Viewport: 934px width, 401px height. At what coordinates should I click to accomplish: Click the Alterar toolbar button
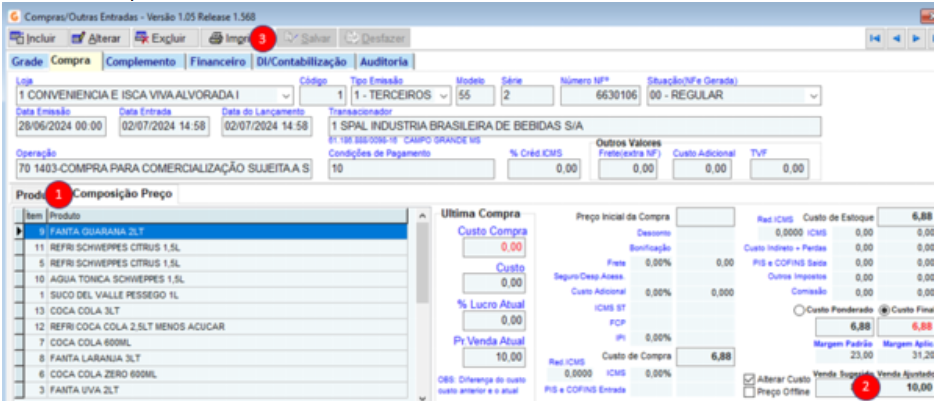95,39
